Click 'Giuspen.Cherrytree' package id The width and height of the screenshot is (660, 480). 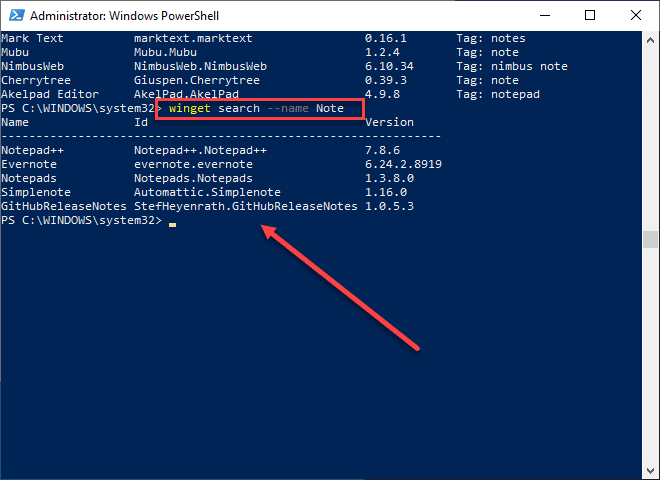coord(197,80)
